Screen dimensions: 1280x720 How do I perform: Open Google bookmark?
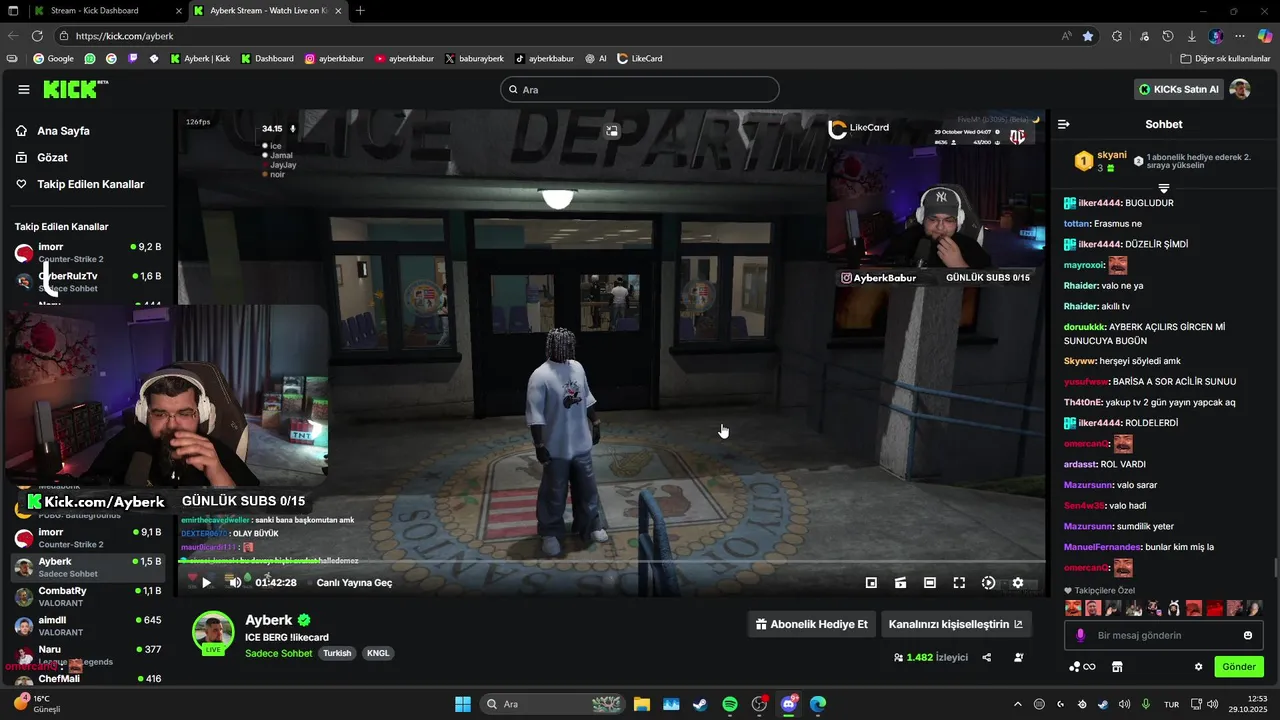point(53,59)
